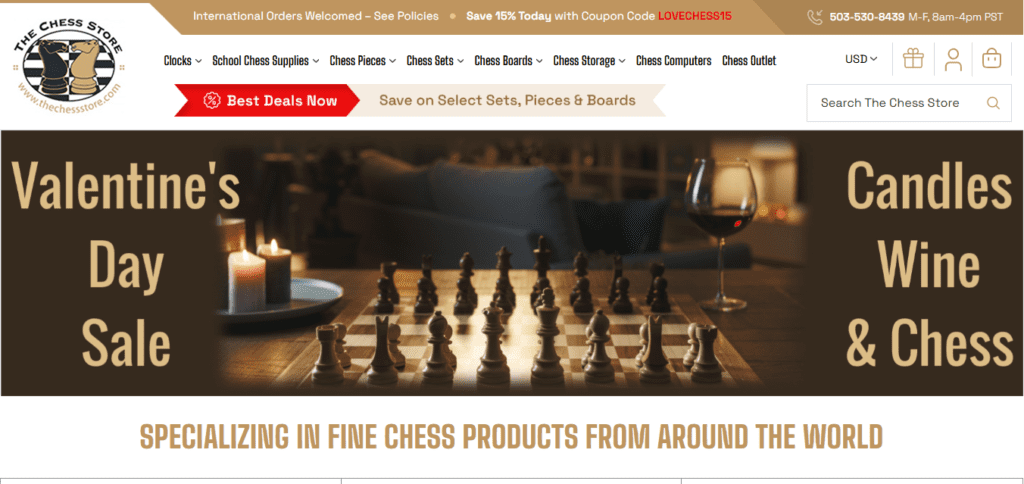Expand the USD currency dropdown
Image resolution: width=1024 pixels, height=484 pixels.
tap(861, 59)
